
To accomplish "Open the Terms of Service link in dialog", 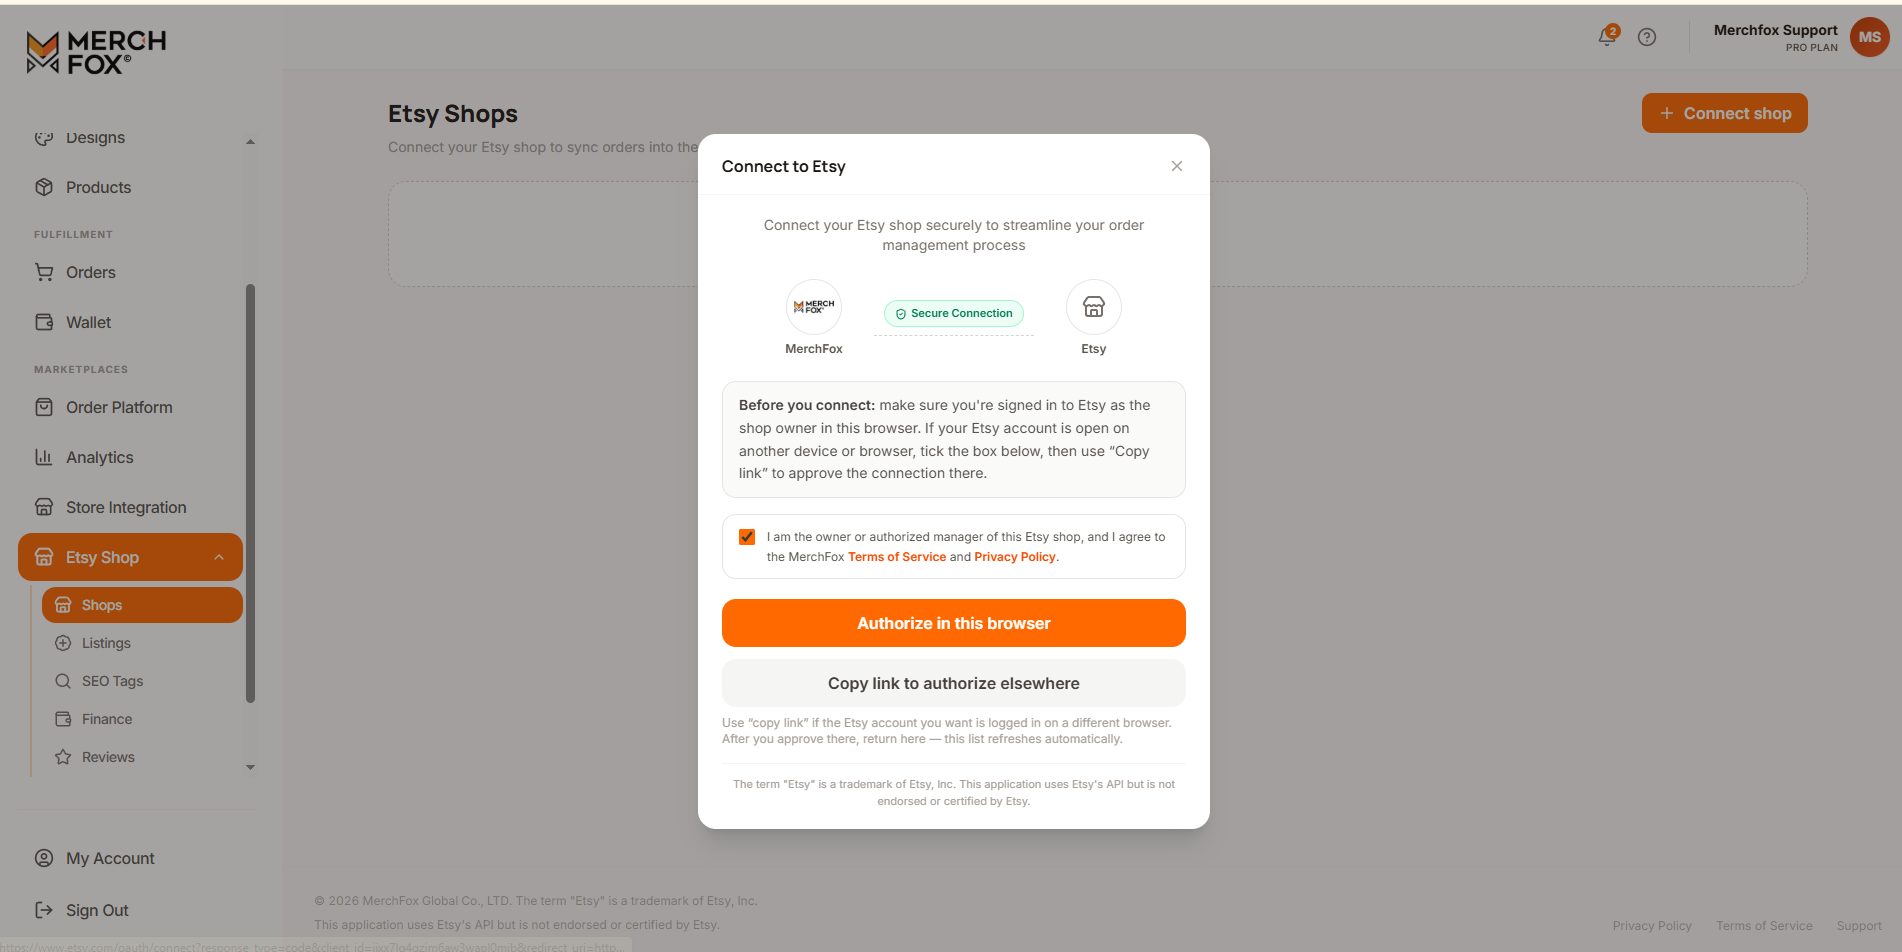I will pos(897,557).
